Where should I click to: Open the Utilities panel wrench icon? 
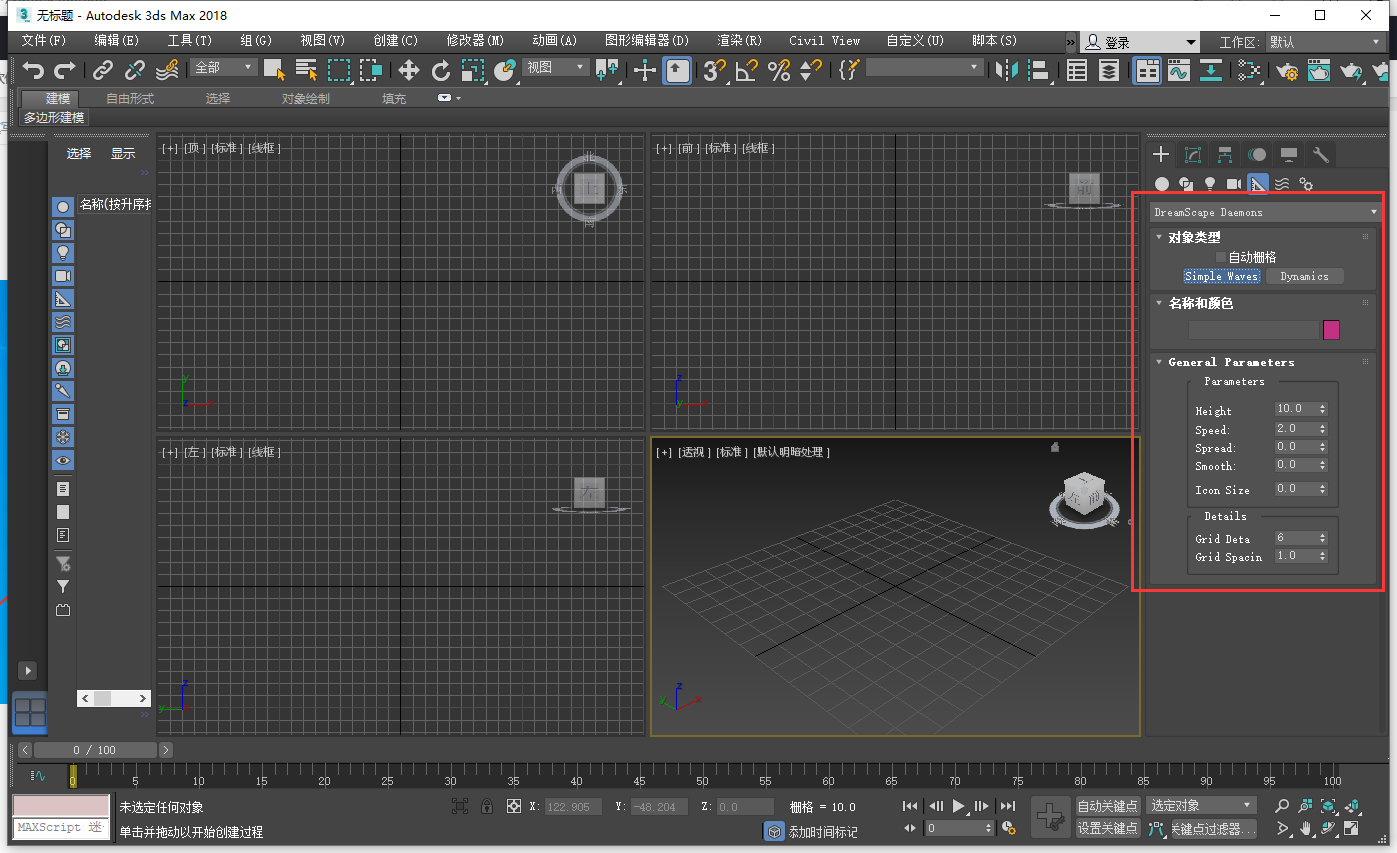(1321, 154)
